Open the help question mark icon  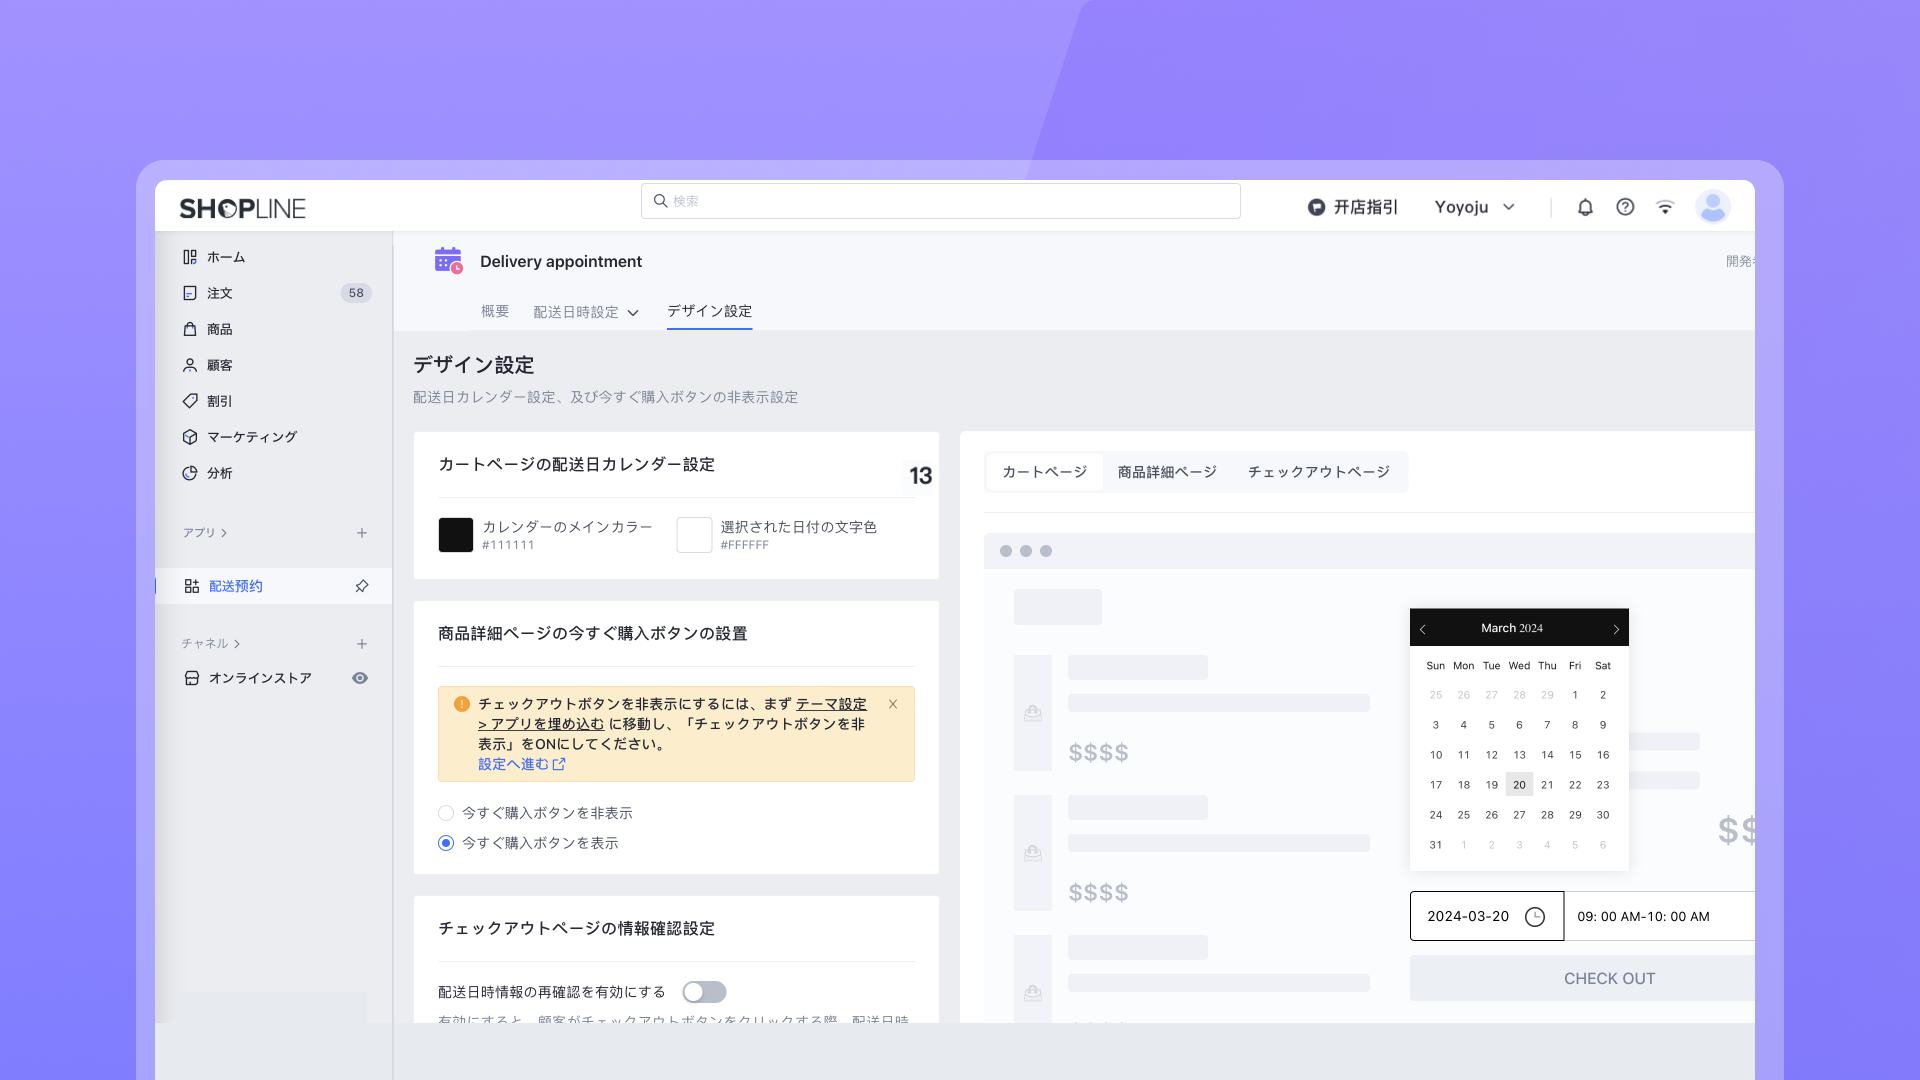tap(1625, 207)
